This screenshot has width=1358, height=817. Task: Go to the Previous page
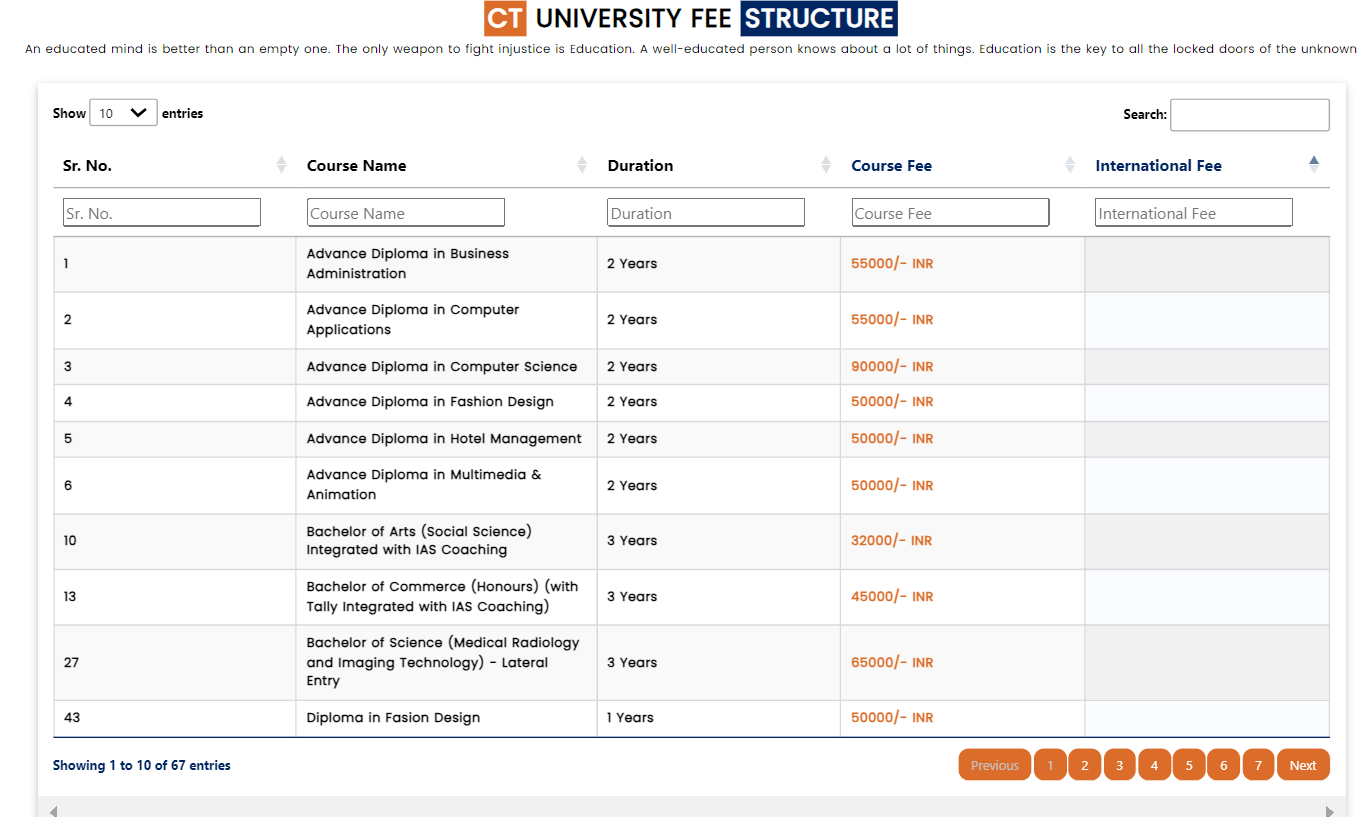(x=995, y=765)
